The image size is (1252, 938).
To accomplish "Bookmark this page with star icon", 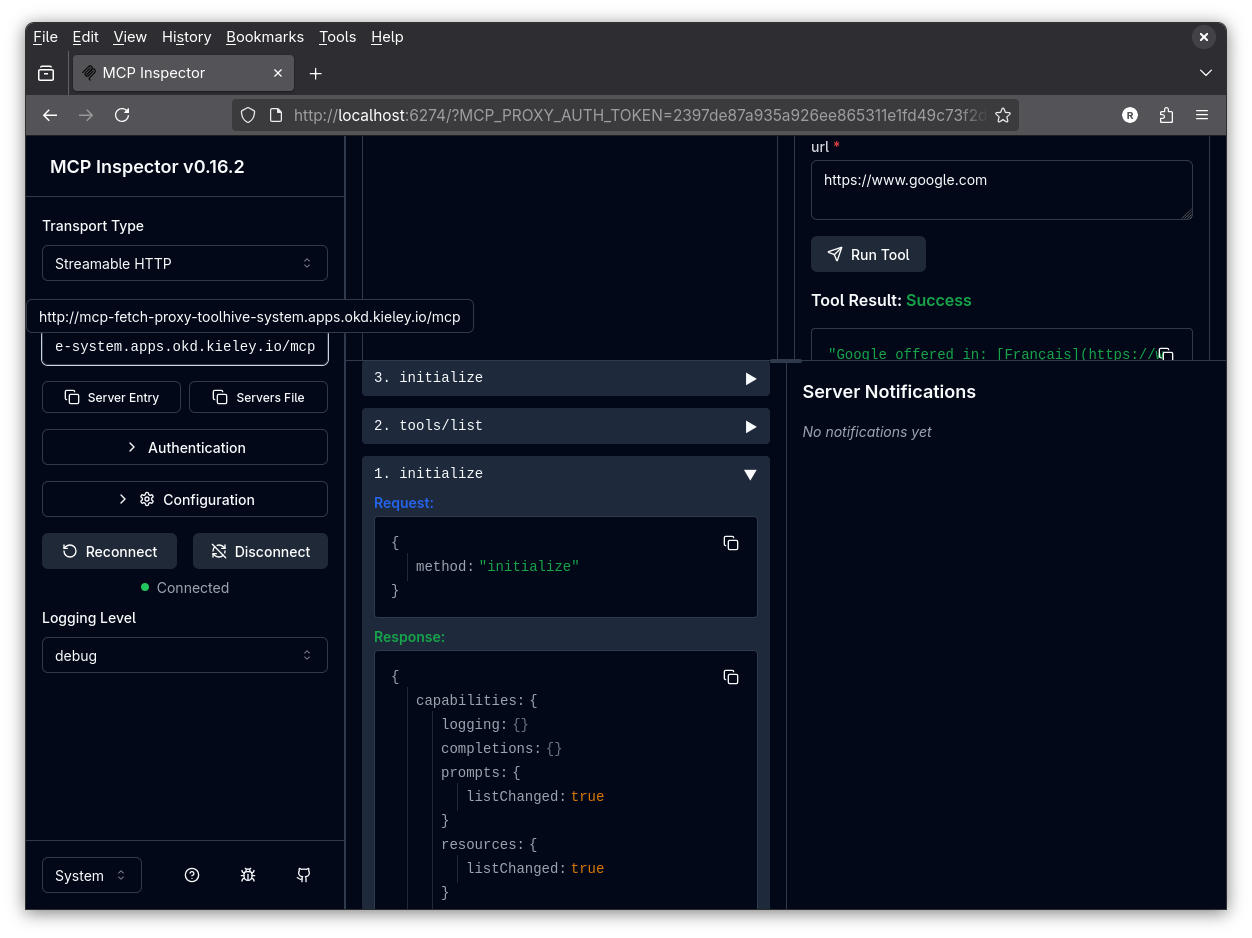I will (x=1003, y=115).
